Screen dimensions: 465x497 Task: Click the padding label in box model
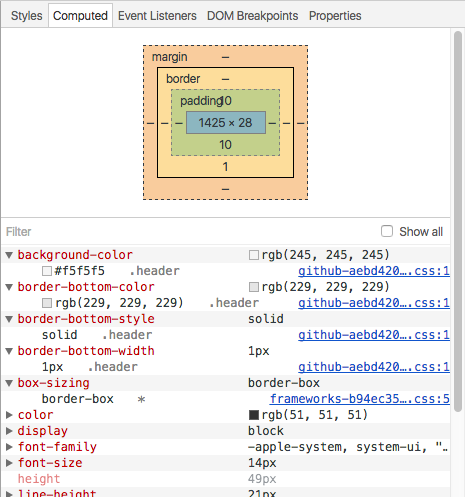point(201,101)
